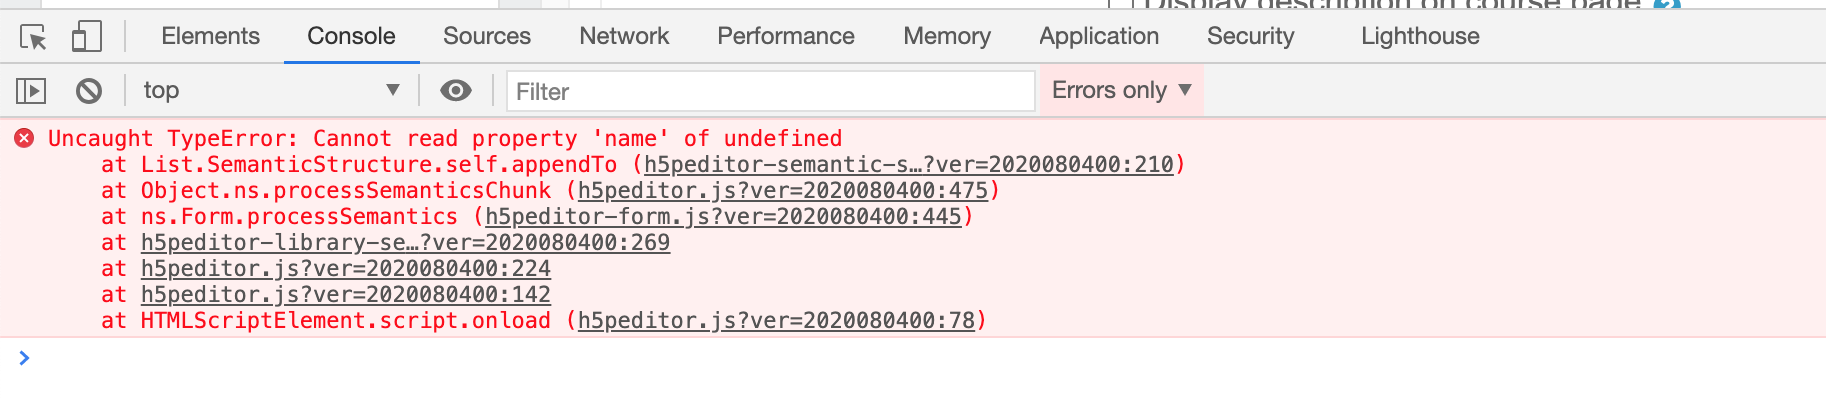Clear the console with the ban icon
The width and height of the screenshot is (1826, 398).
point(89,91)
